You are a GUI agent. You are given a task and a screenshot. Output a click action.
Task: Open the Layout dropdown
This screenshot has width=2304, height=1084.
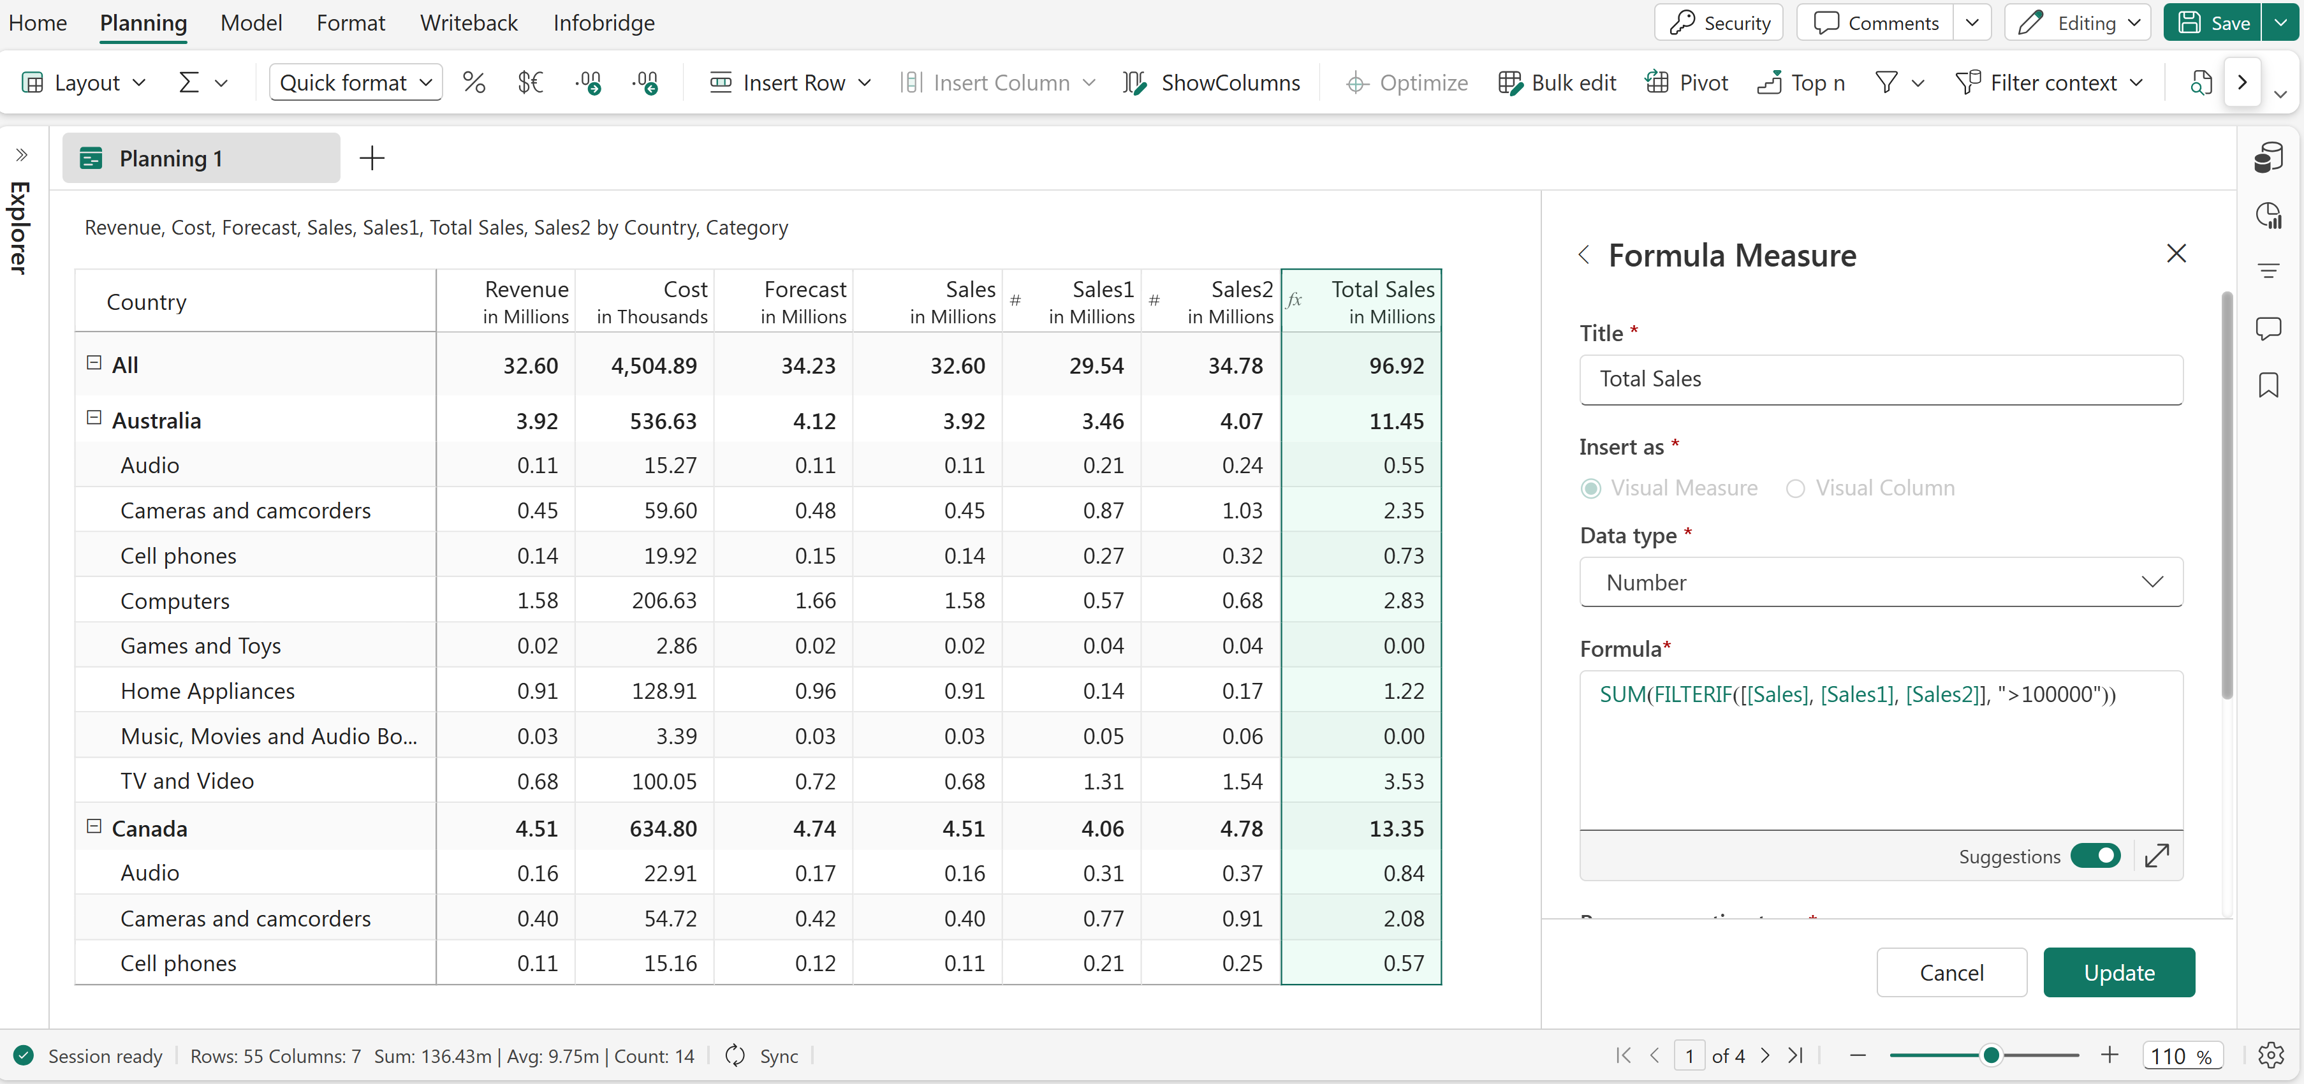click(x=85, y=82)
